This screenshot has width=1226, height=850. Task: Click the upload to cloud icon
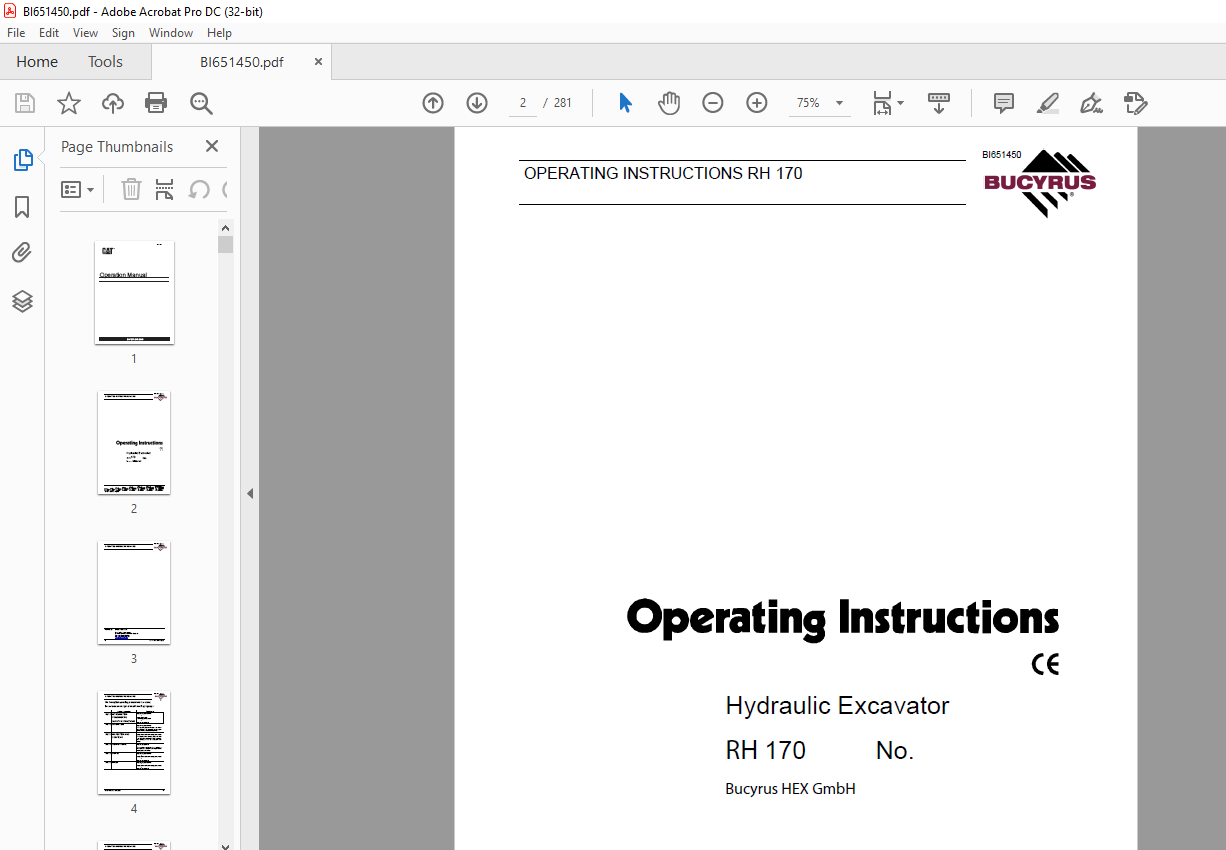[113, 103]
